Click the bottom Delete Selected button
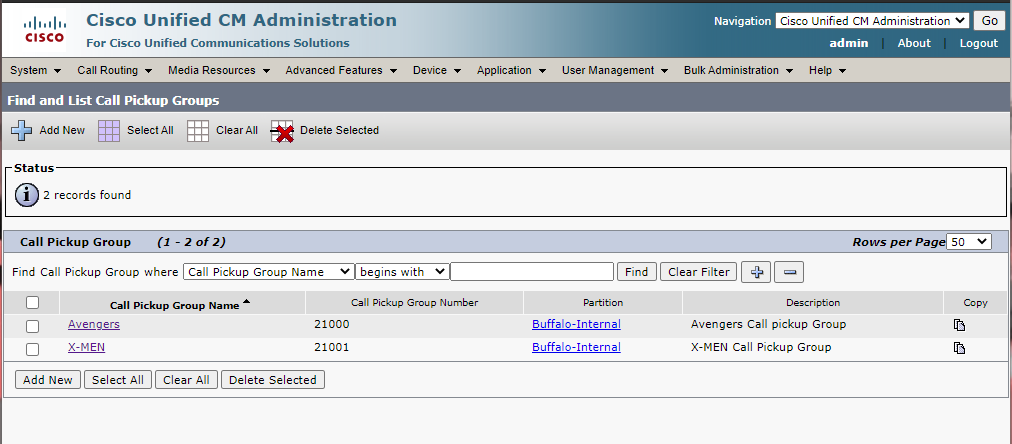 click(272, 379)
